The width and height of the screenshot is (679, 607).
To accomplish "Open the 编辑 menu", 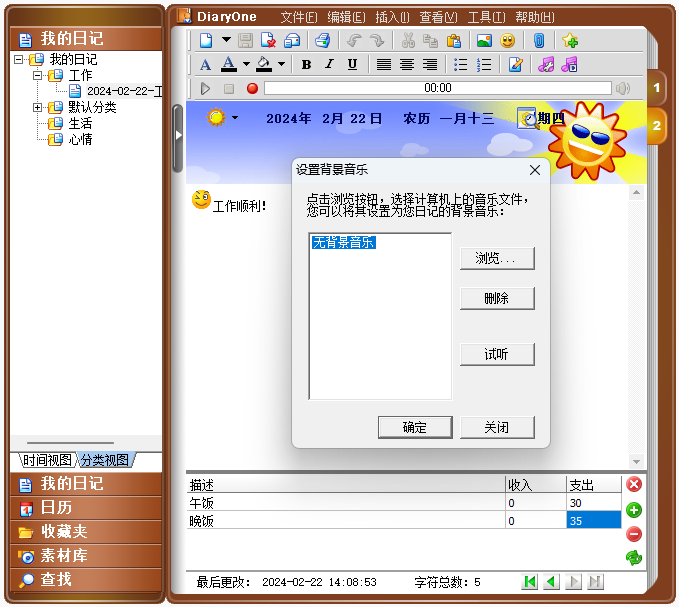I will pyautogui.click(x=346, y=17).
